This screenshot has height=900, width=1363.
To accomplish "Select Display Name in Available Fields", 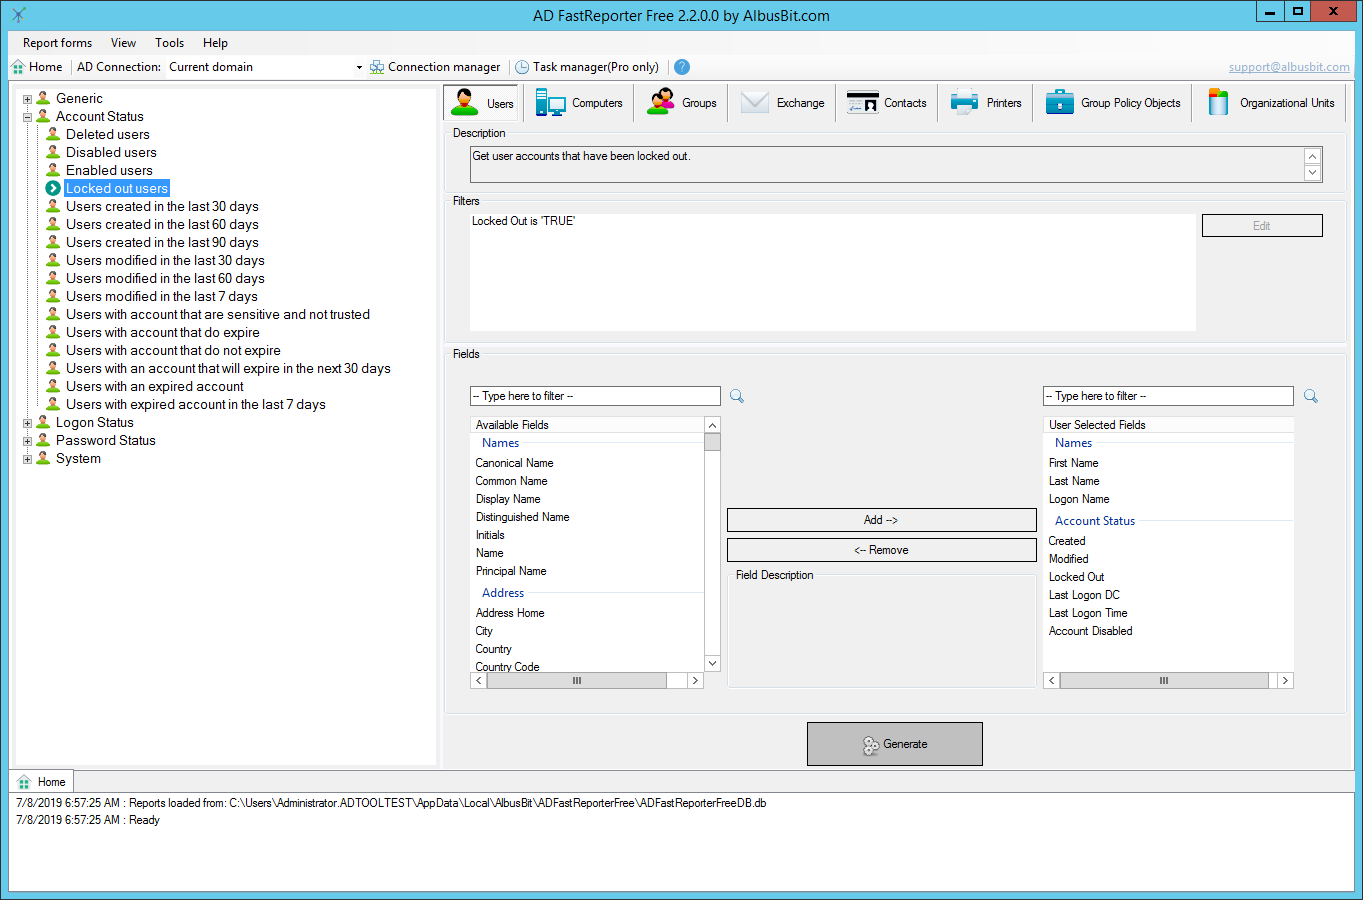I will [508, 499].
